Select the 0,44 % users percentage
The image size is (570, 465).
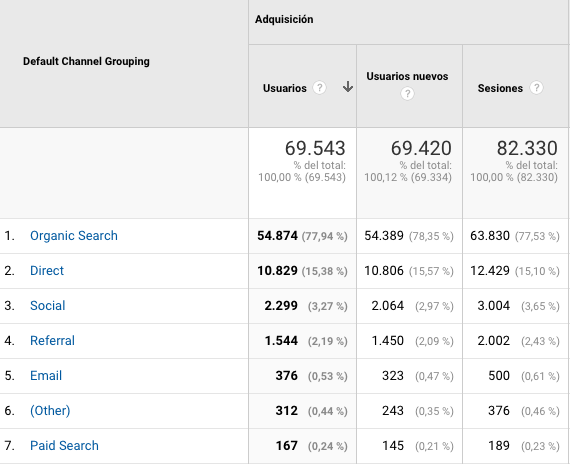tap(328, 411)
